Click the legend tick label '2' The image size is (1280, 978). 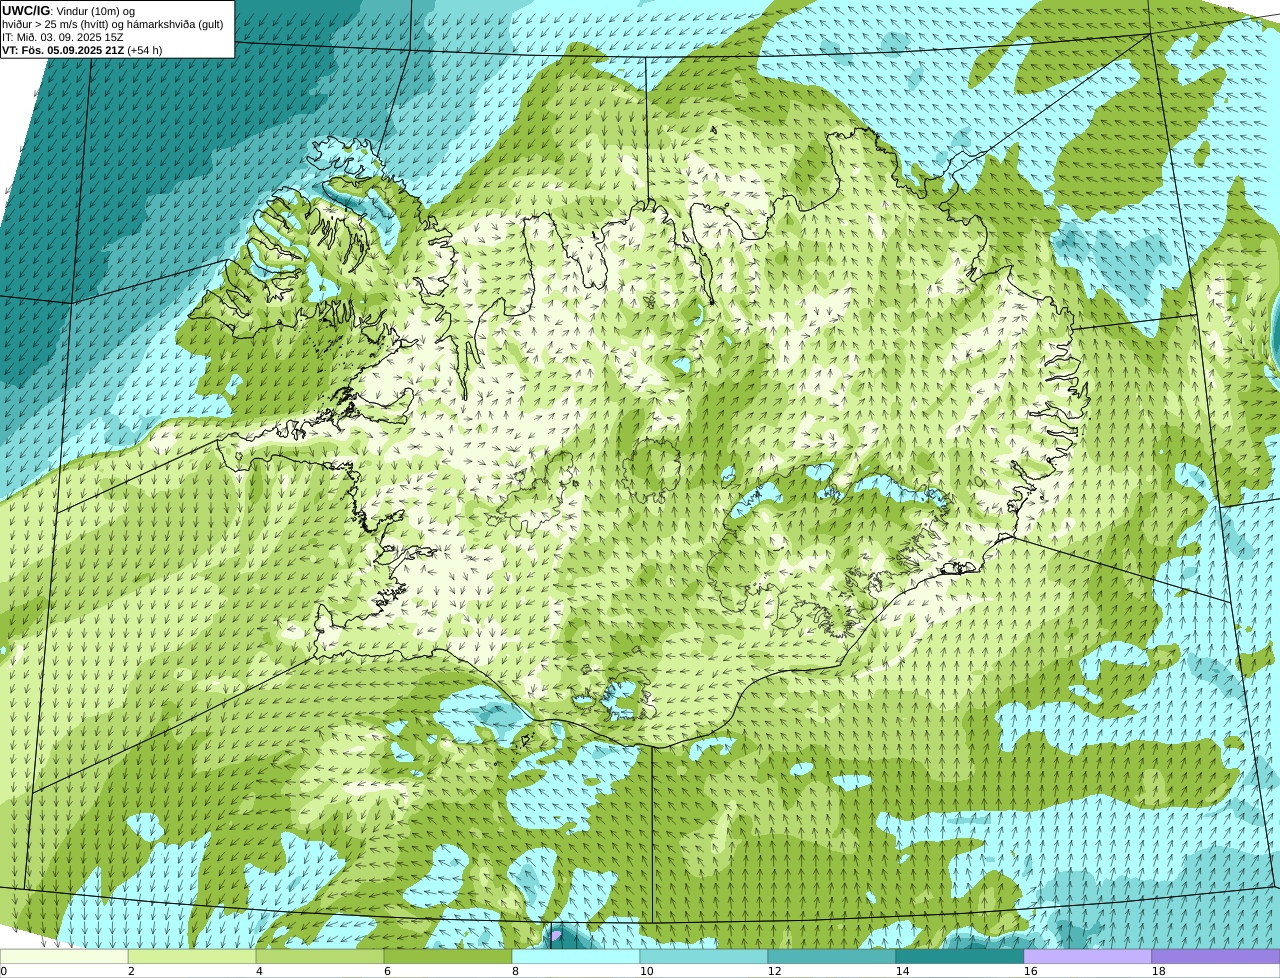131,971
